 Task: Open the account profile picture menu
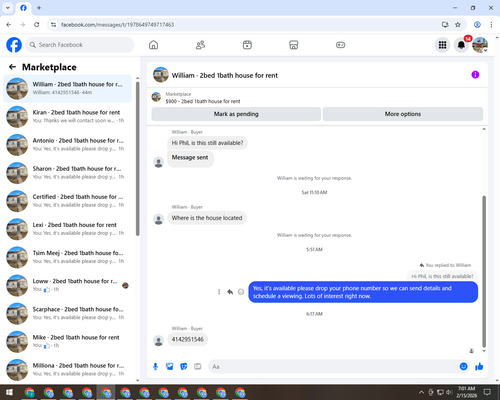click(480, 45)
